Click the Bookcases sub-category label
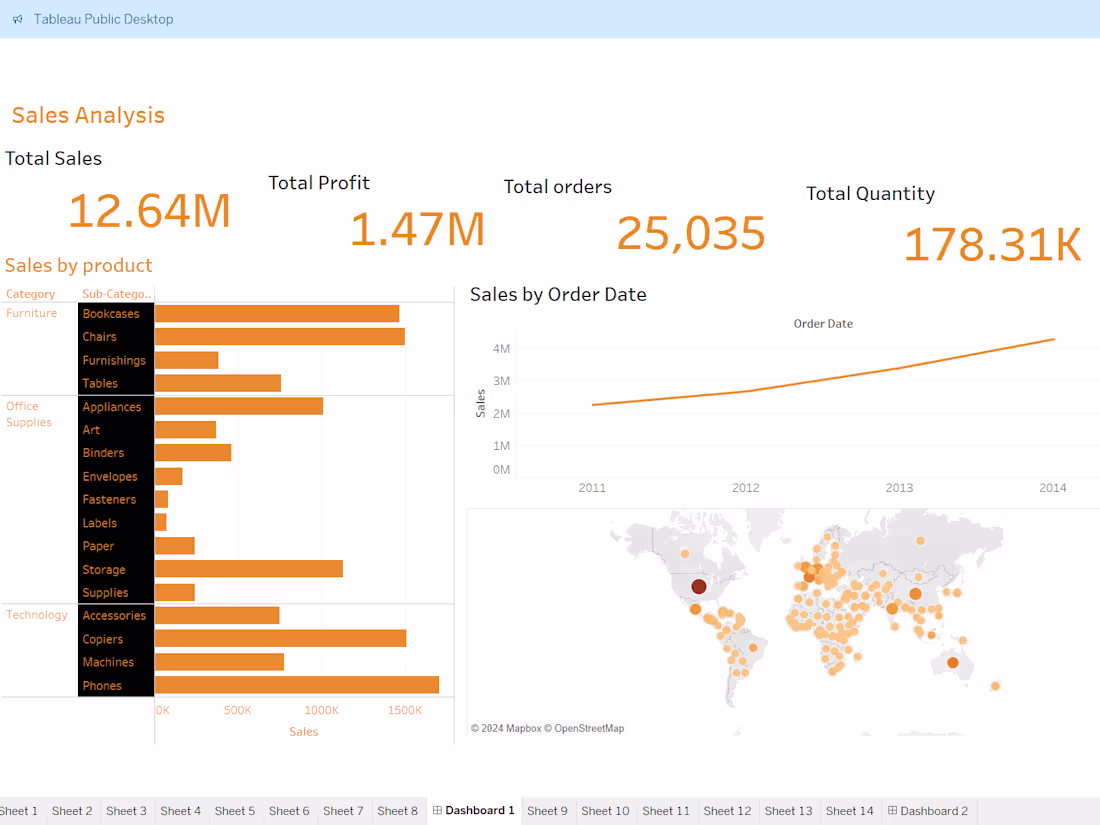The image size is (1100, 825). pyautogui.click(x=111, y=313)
